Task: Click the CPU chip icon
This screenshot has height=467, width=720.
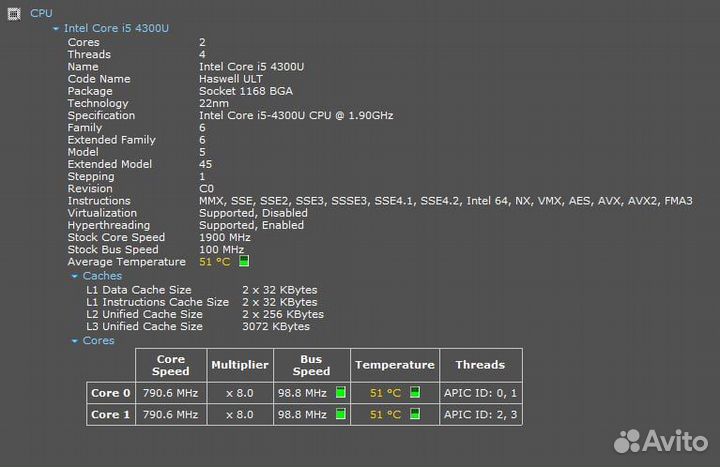Action: point(14,14)
